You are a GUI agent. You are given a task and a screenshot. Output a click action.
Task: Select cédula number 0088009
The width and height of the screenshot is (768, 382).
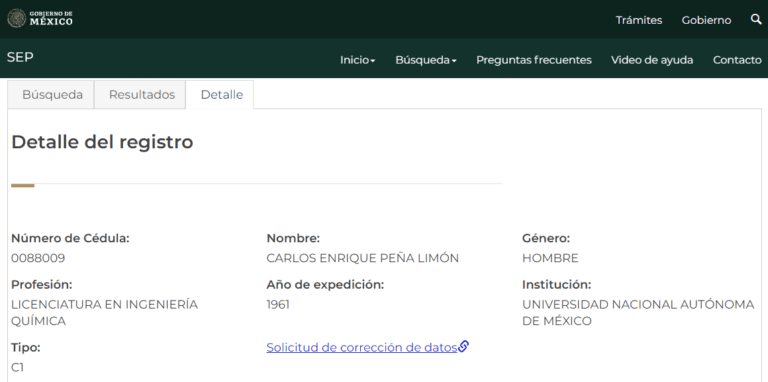pyautogui.click(x=38, y=258)
